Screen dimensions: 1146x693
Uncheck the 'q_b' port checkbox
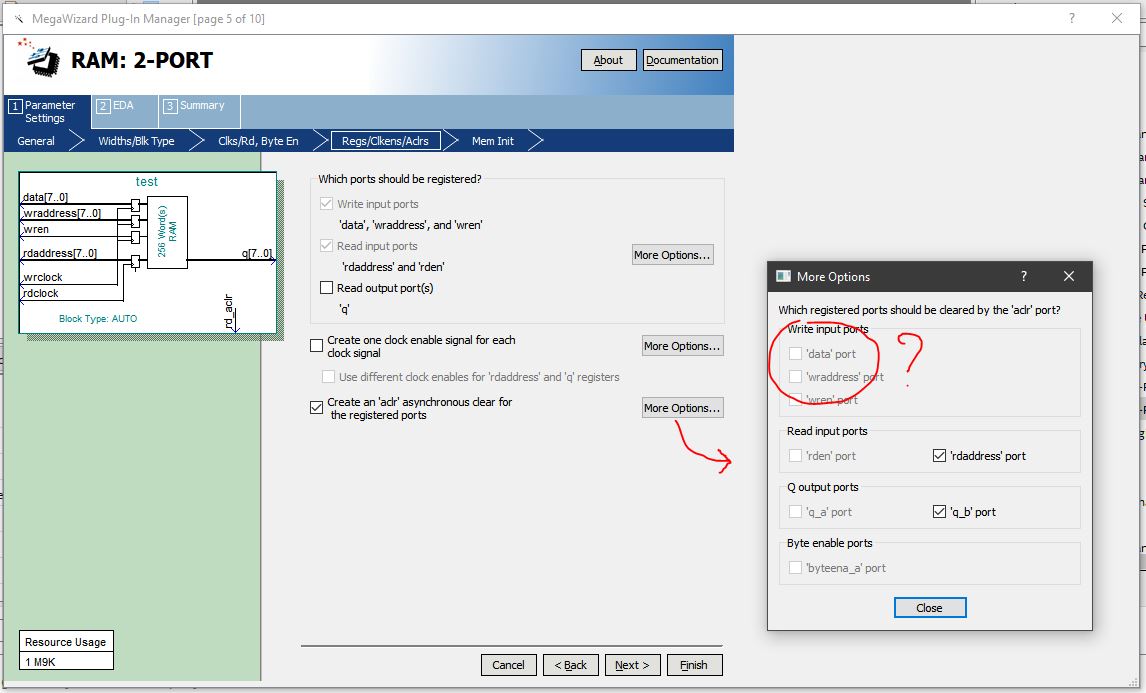[x=940, y=512]
